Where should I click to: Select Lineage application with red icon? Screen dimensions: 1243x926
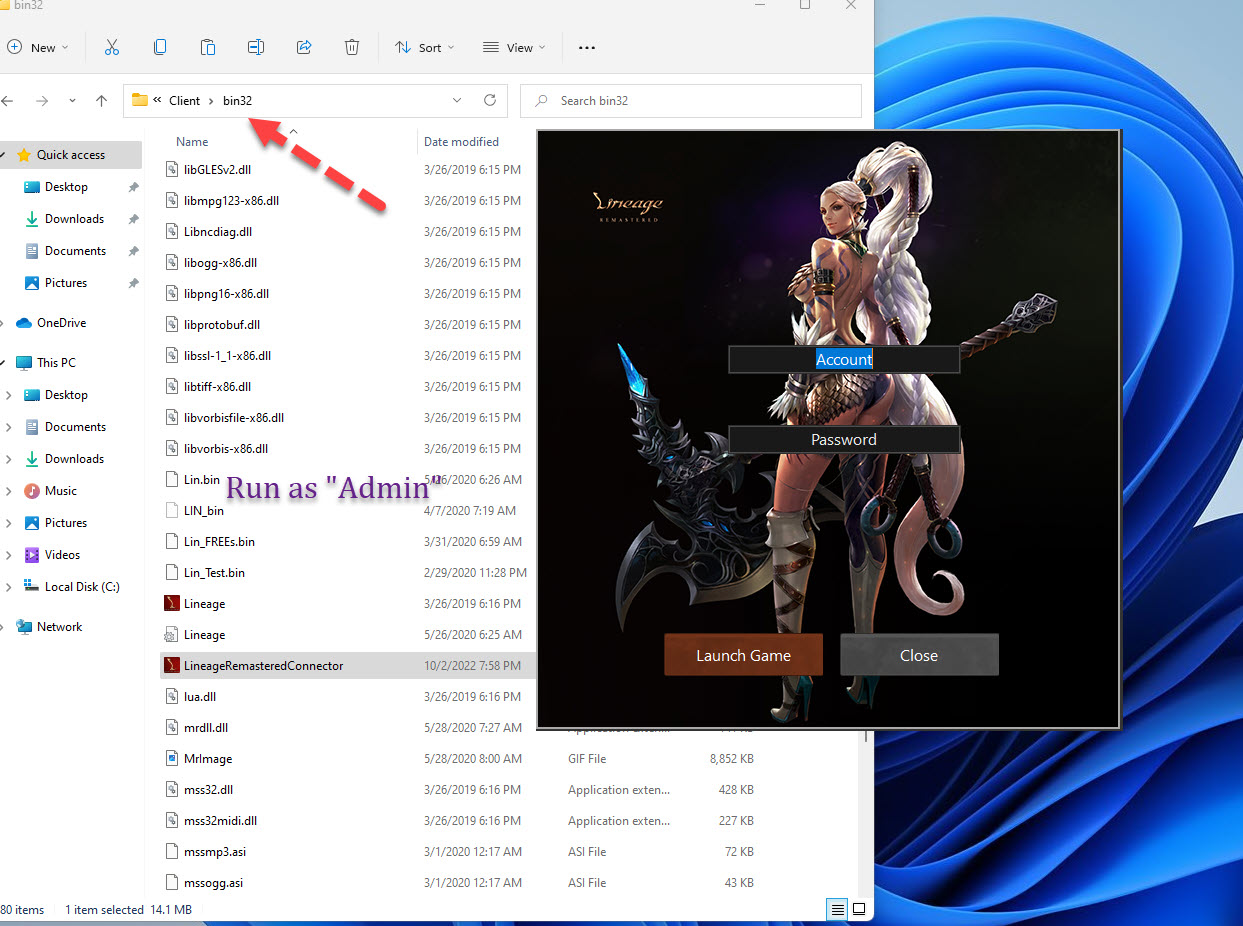(x=204, y=604)
